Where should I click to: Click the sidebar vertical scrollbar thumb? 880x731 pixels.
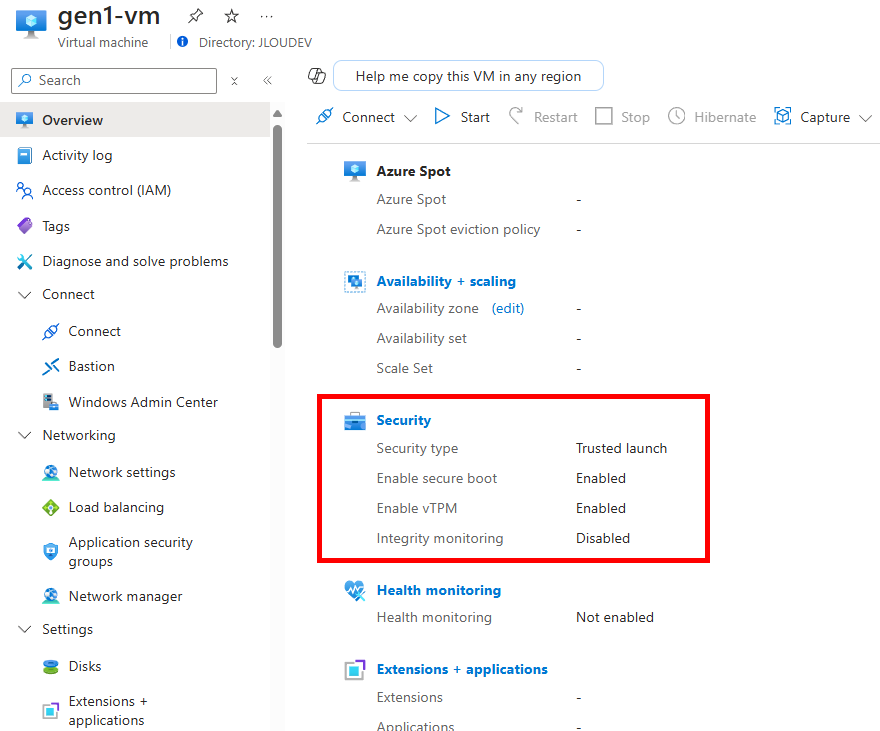click(277, 236)
